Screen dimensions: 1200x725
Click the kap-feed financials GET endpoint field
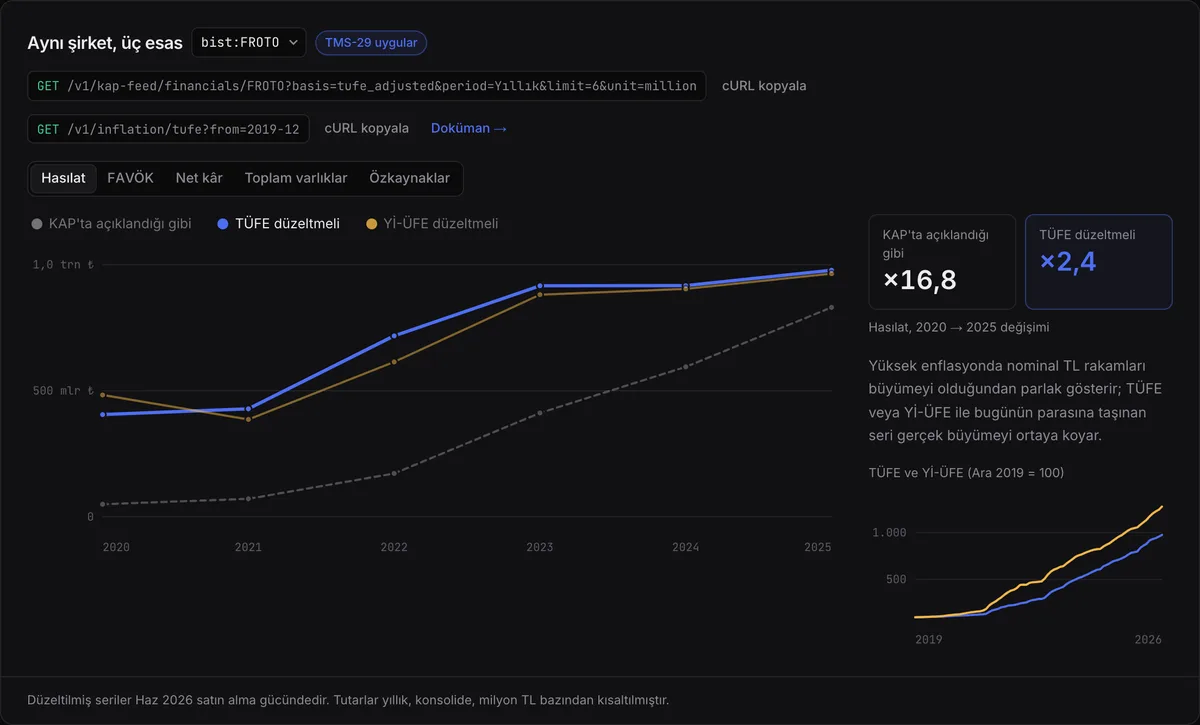coord(367,86)
